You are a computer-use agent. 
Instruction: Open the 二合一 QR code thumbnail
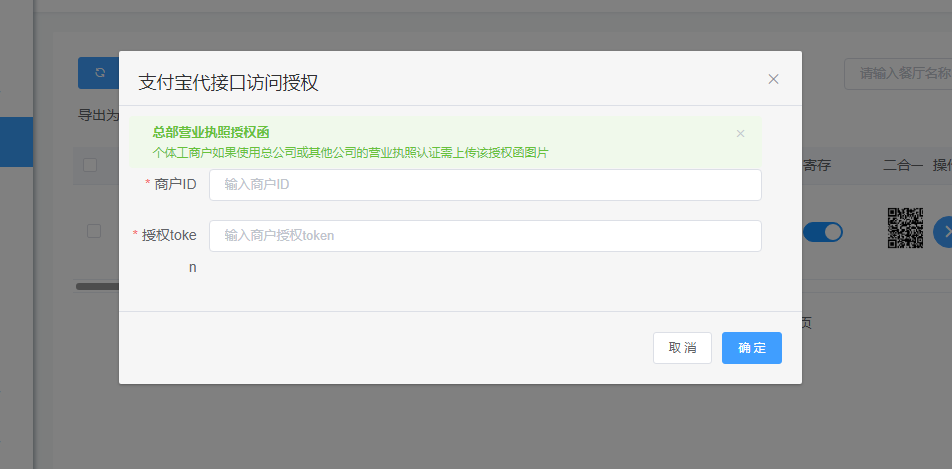(x=905, y=228)
